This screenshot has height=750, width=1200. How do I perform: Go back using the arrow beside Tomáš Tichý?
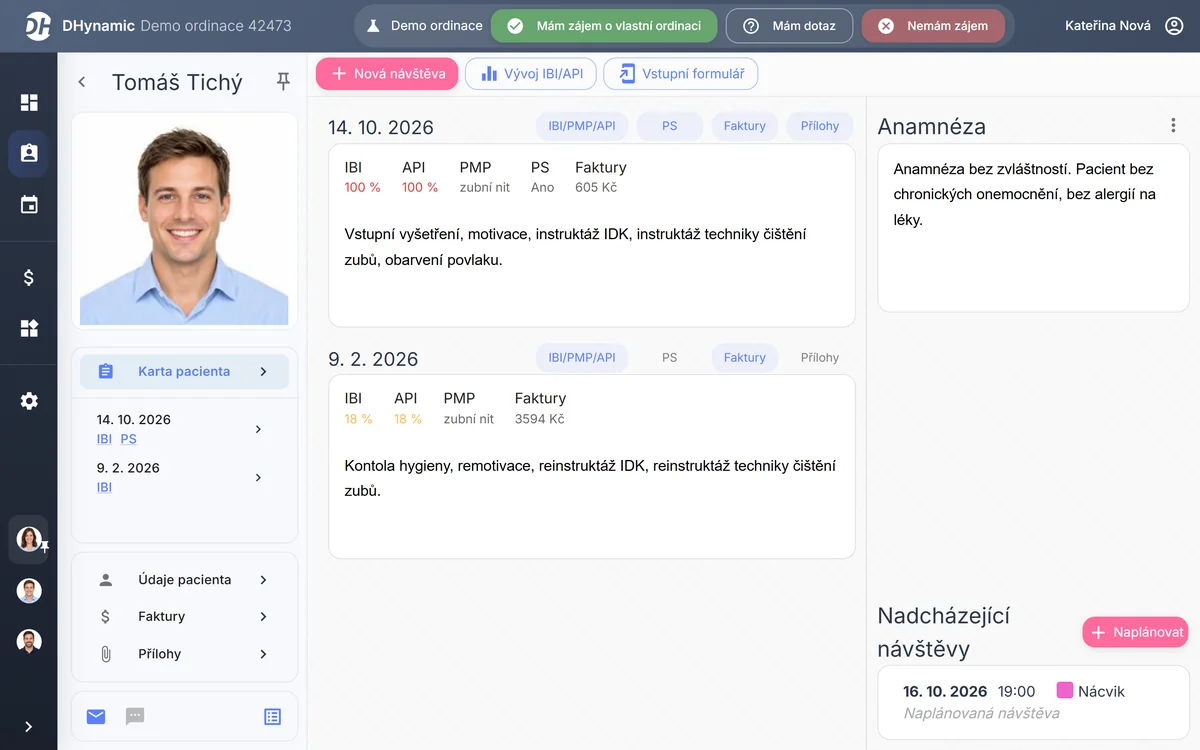click(82, 82)
